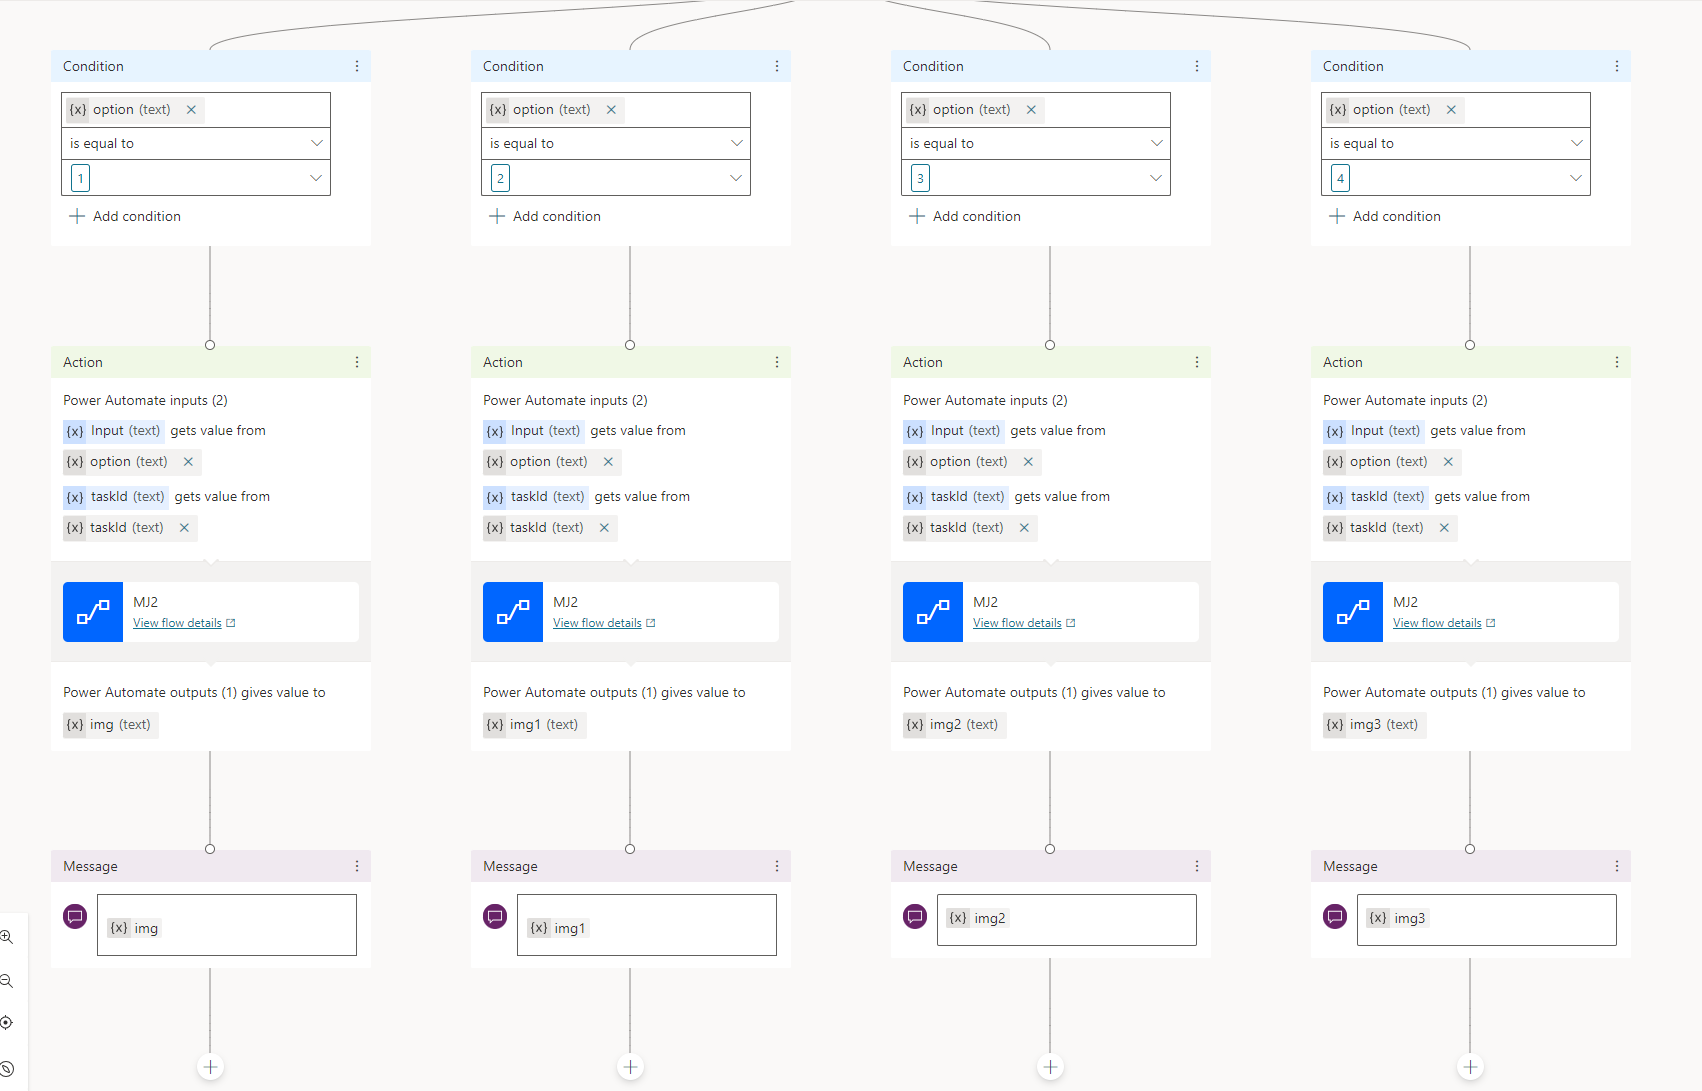Viewport: 1702px width, 1091px height.
Task: Expand the value dropdown showing 2
Action: [x=736, y=178]
